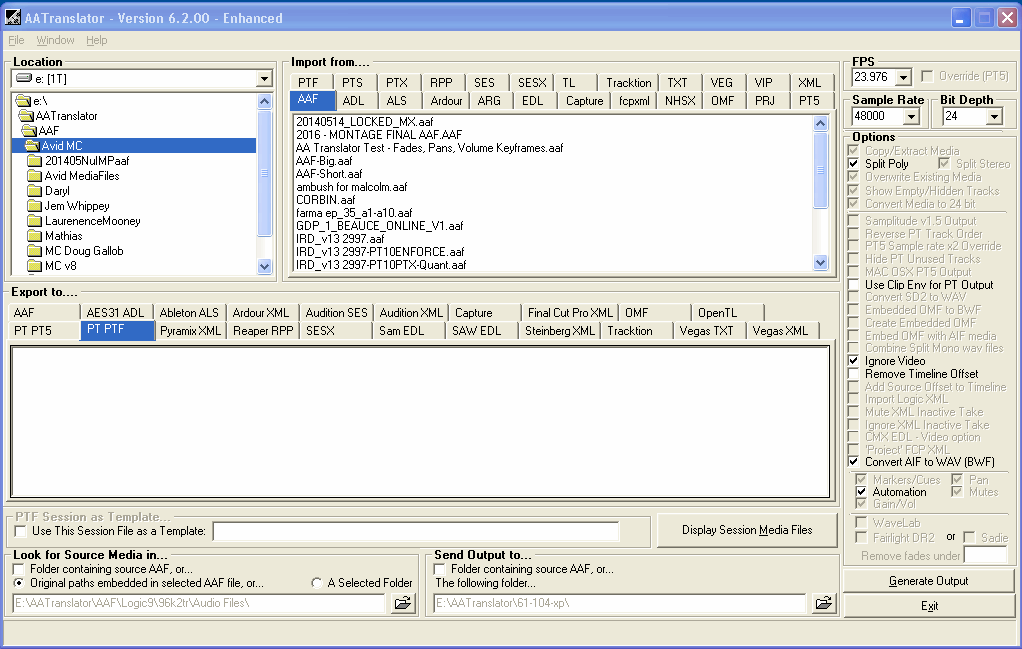Close the AATranslator window
Image resolution: width=1022 pixels, height=649 pixels.
point(1008,18)
